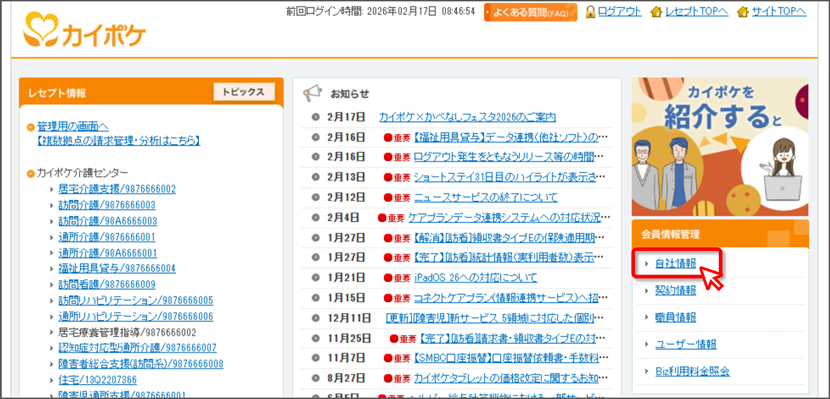
Task: Click the house icon beside サイトTOPへ
Action: (743, 11)
